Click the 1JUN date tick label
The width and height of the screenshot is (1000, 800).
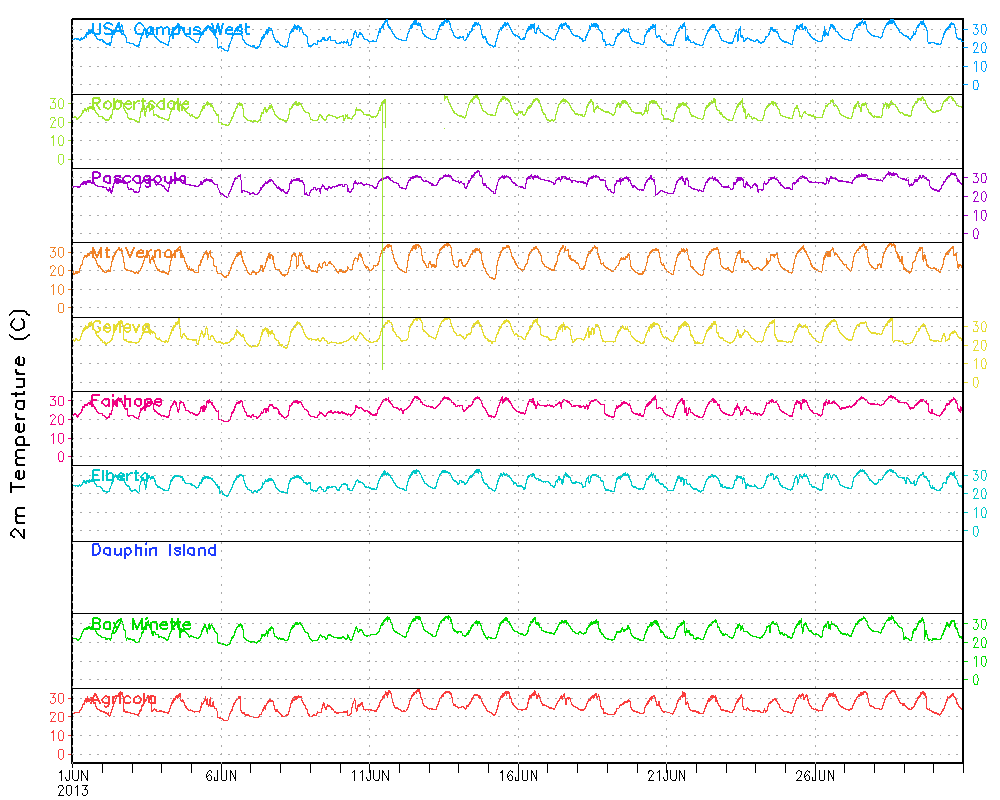pos(73,775)
